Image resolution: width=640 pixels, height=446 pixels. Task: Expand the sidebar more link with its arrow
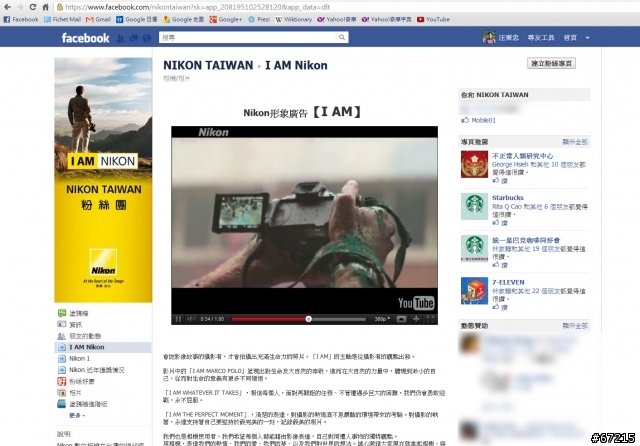[77, 415]
